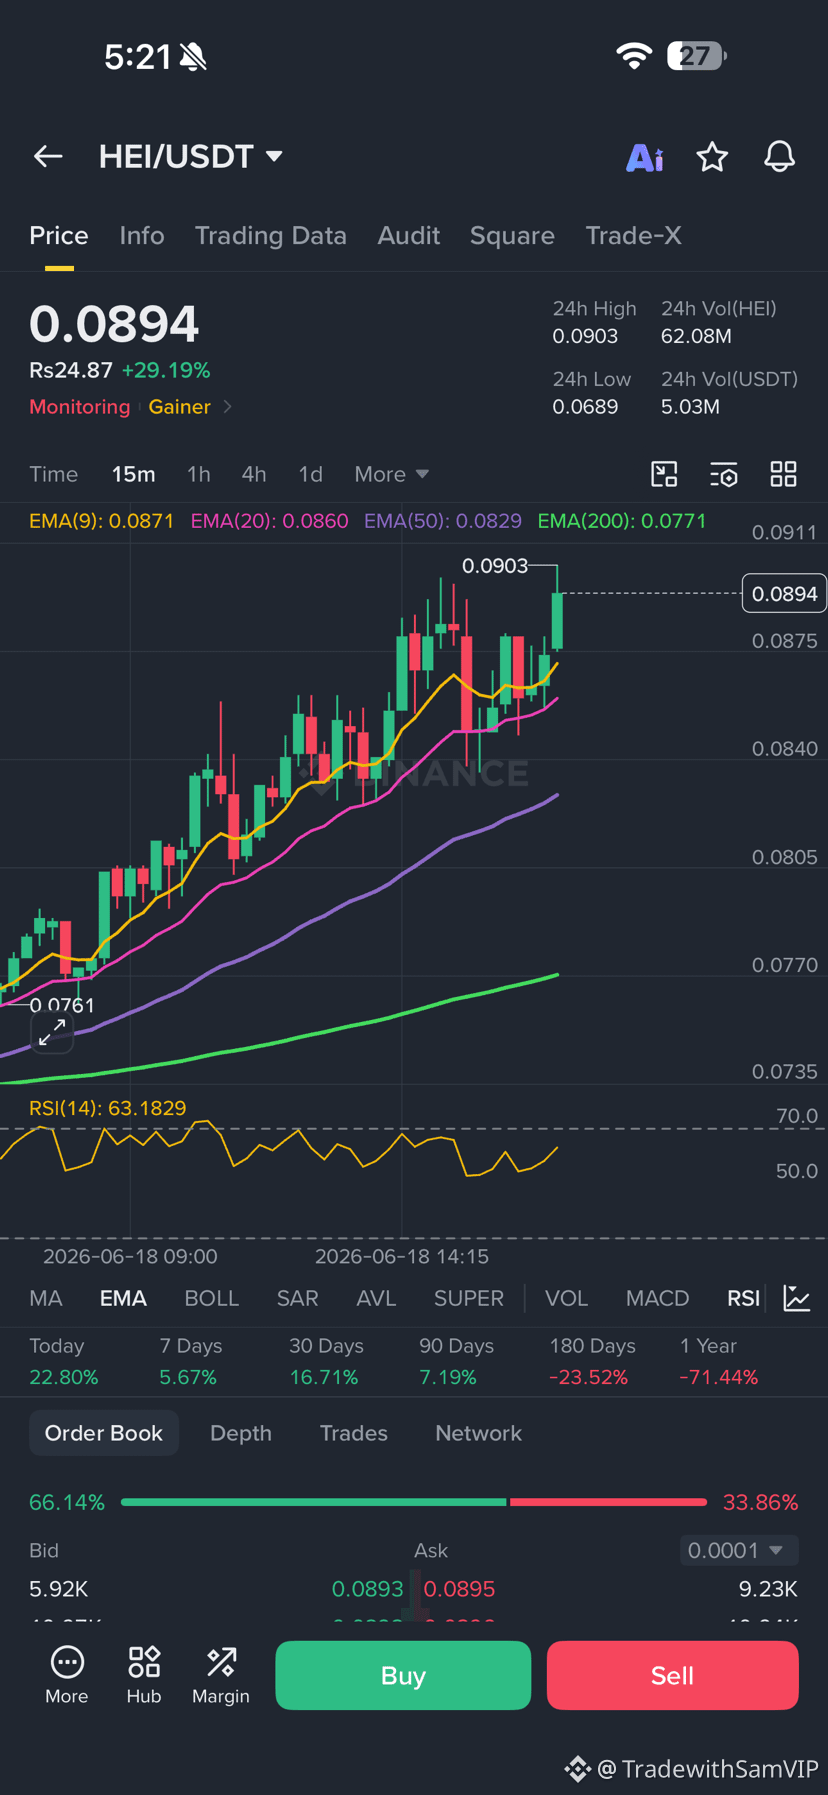This screenshot has height=1795, width=828.
Task: Toggle the RSI sub-indicator
Action: click(744, 1298)
